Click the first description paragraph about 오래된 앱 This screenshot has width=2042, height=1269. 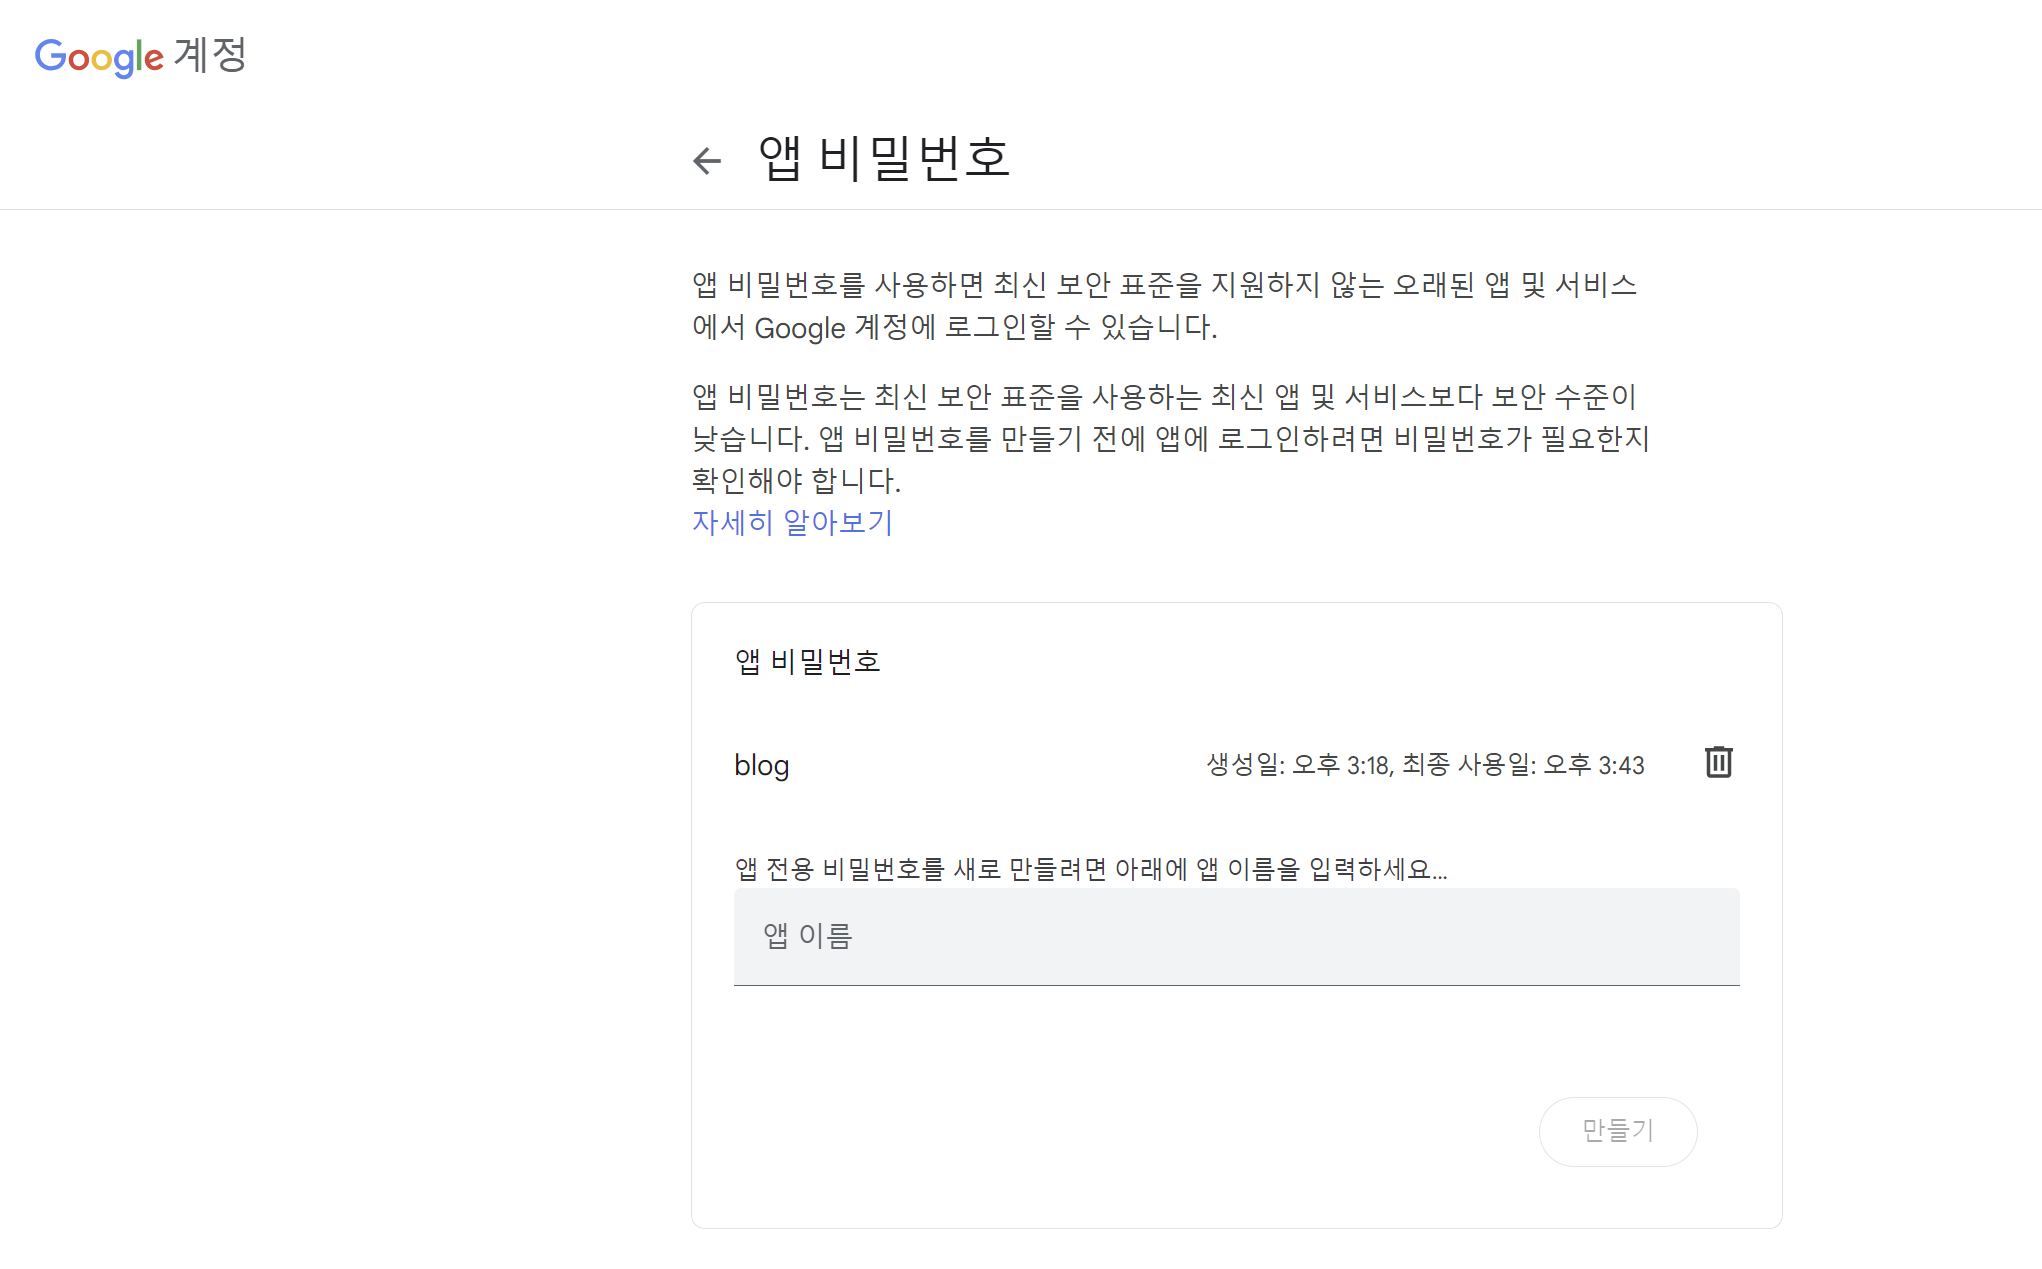click(x=1164, y=286)
